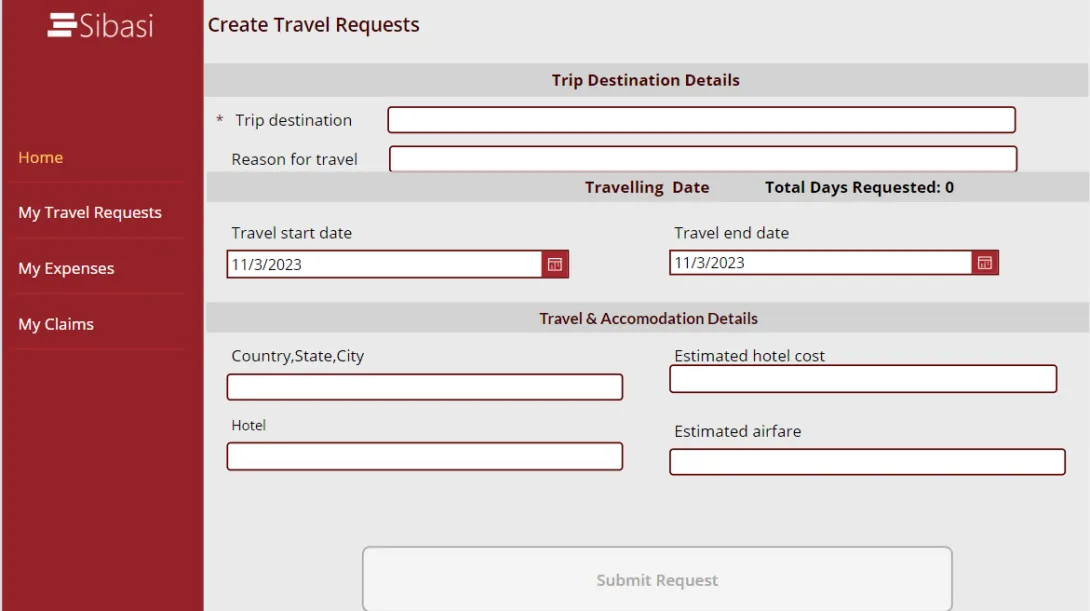Focus the Estimated hotel cost field
Viewport: 1090px width, 611px height.
coord(863,379)
